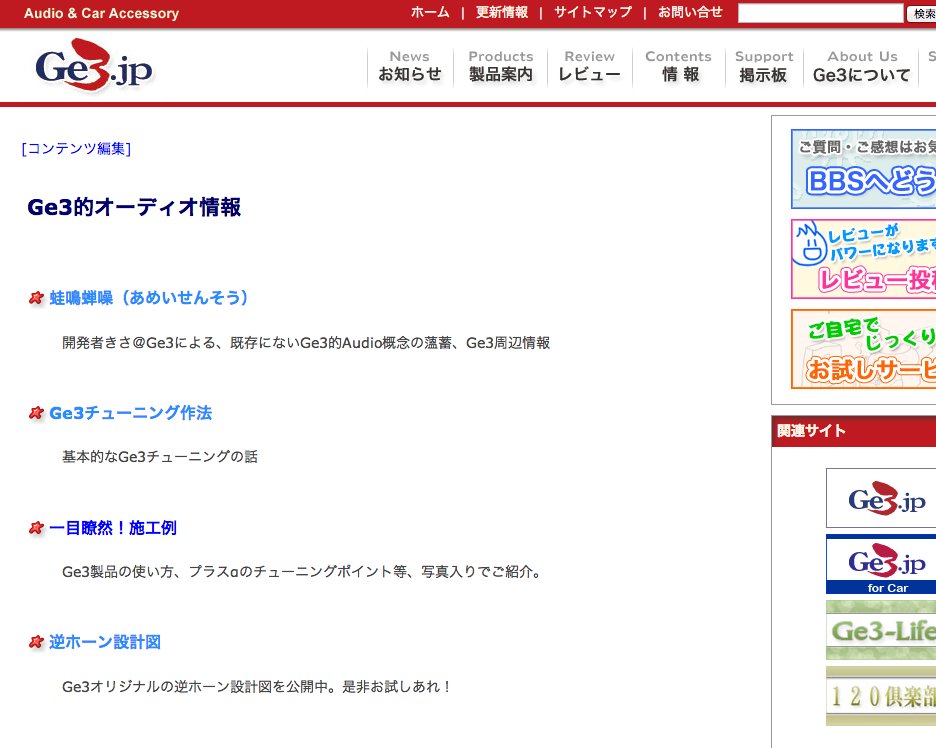Open 蛙鳴蝉噪（あめいせんそう） article link
Image resolution: width=936 pixels, height=748 pixels.
pyautogui.click(x=149, y=297)
